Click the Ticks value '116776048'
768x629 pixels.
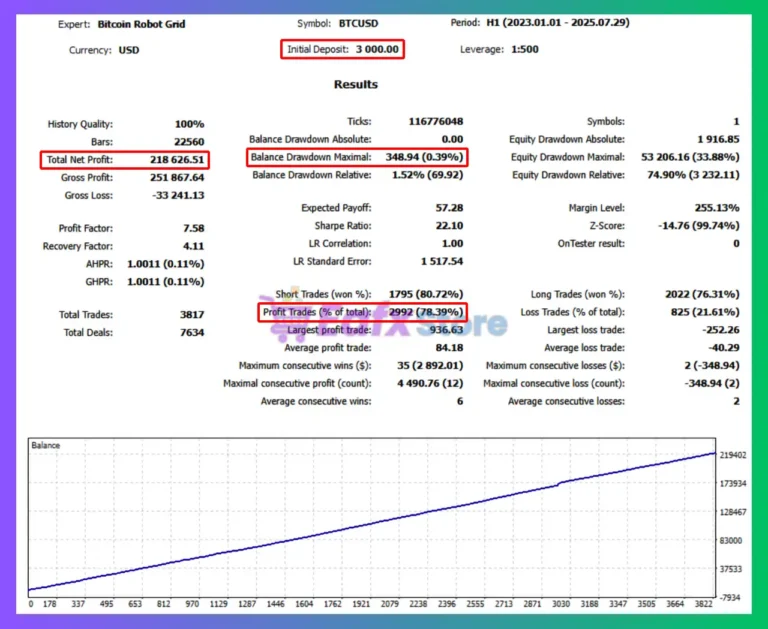point(436,121)
